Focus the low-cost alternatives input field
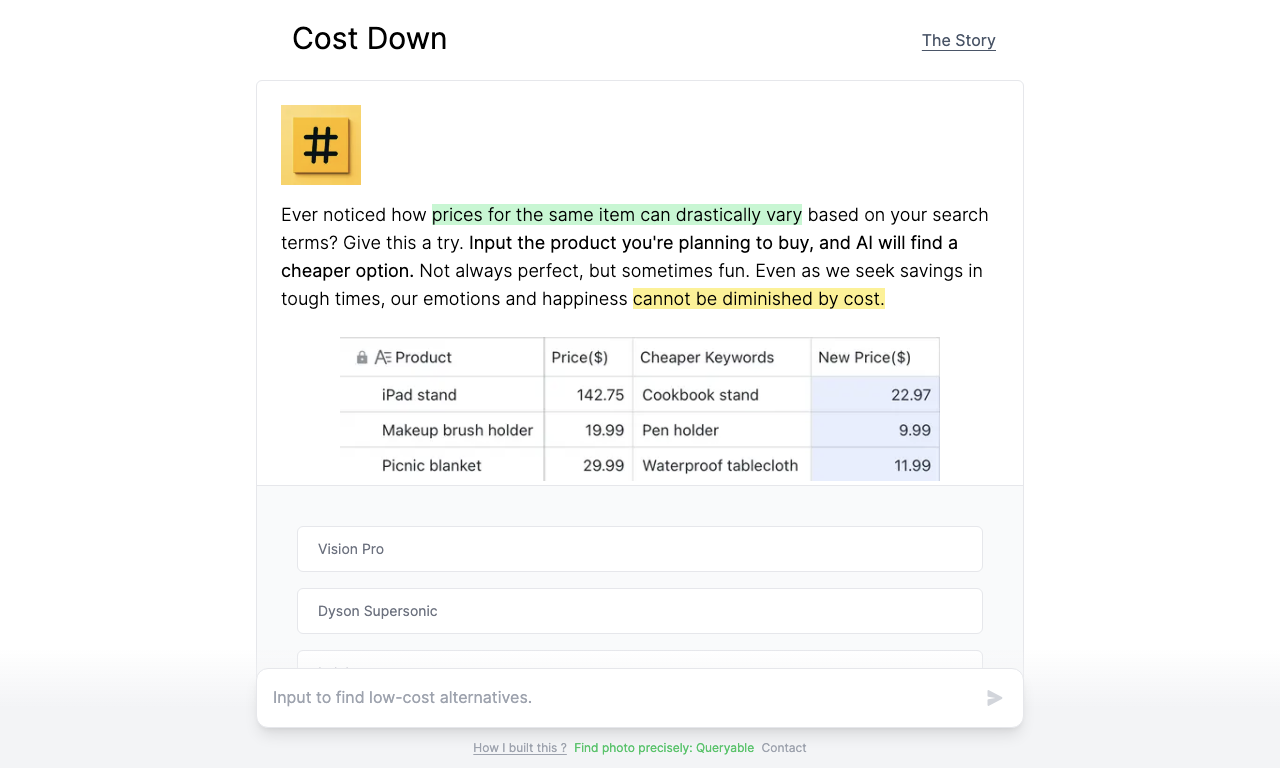The height and width of the screenshot is (768, 1280). pos(620,698)
